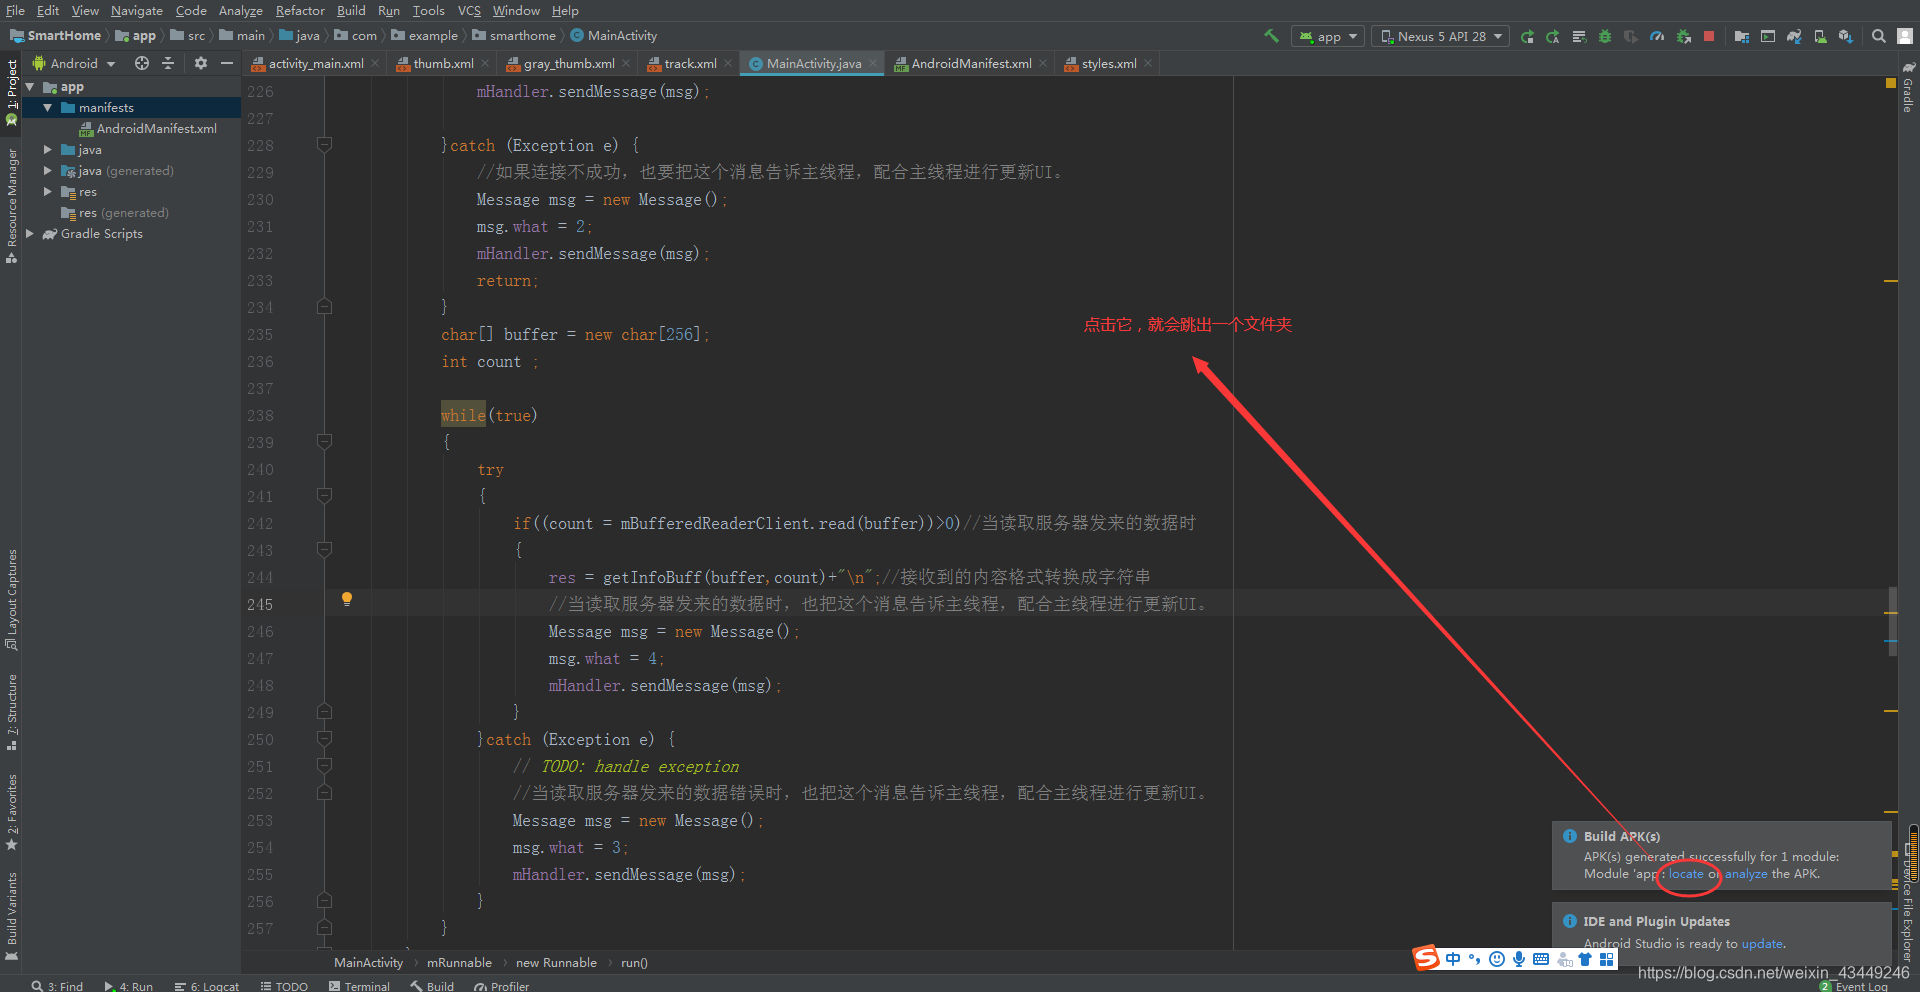Click the red Stop button

click(1709, 36)
